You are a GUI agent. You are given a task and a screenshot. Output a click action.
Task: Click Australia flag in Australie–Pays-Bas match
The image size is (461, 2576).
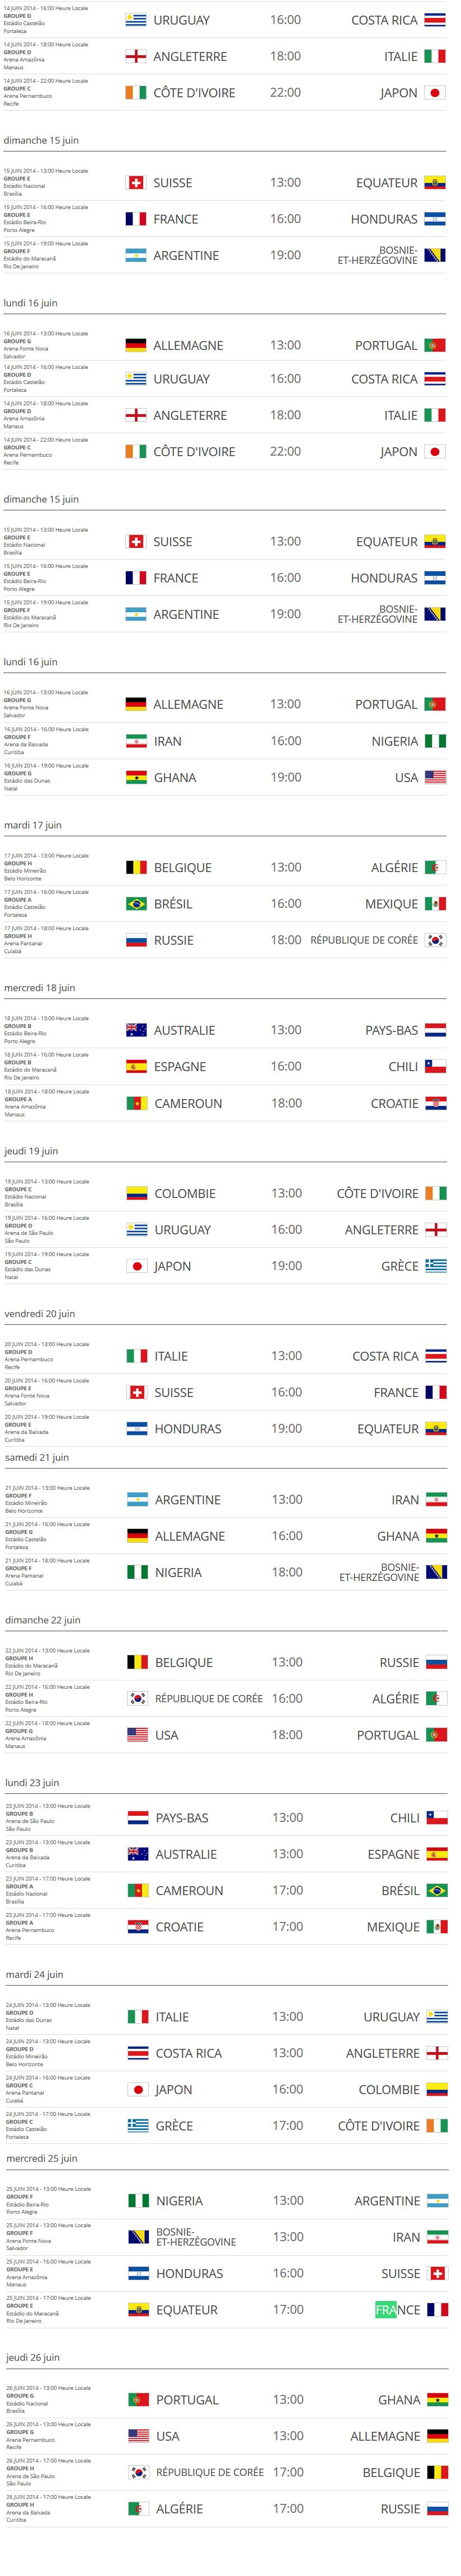pyautogui.click(x=136, y=1030)
